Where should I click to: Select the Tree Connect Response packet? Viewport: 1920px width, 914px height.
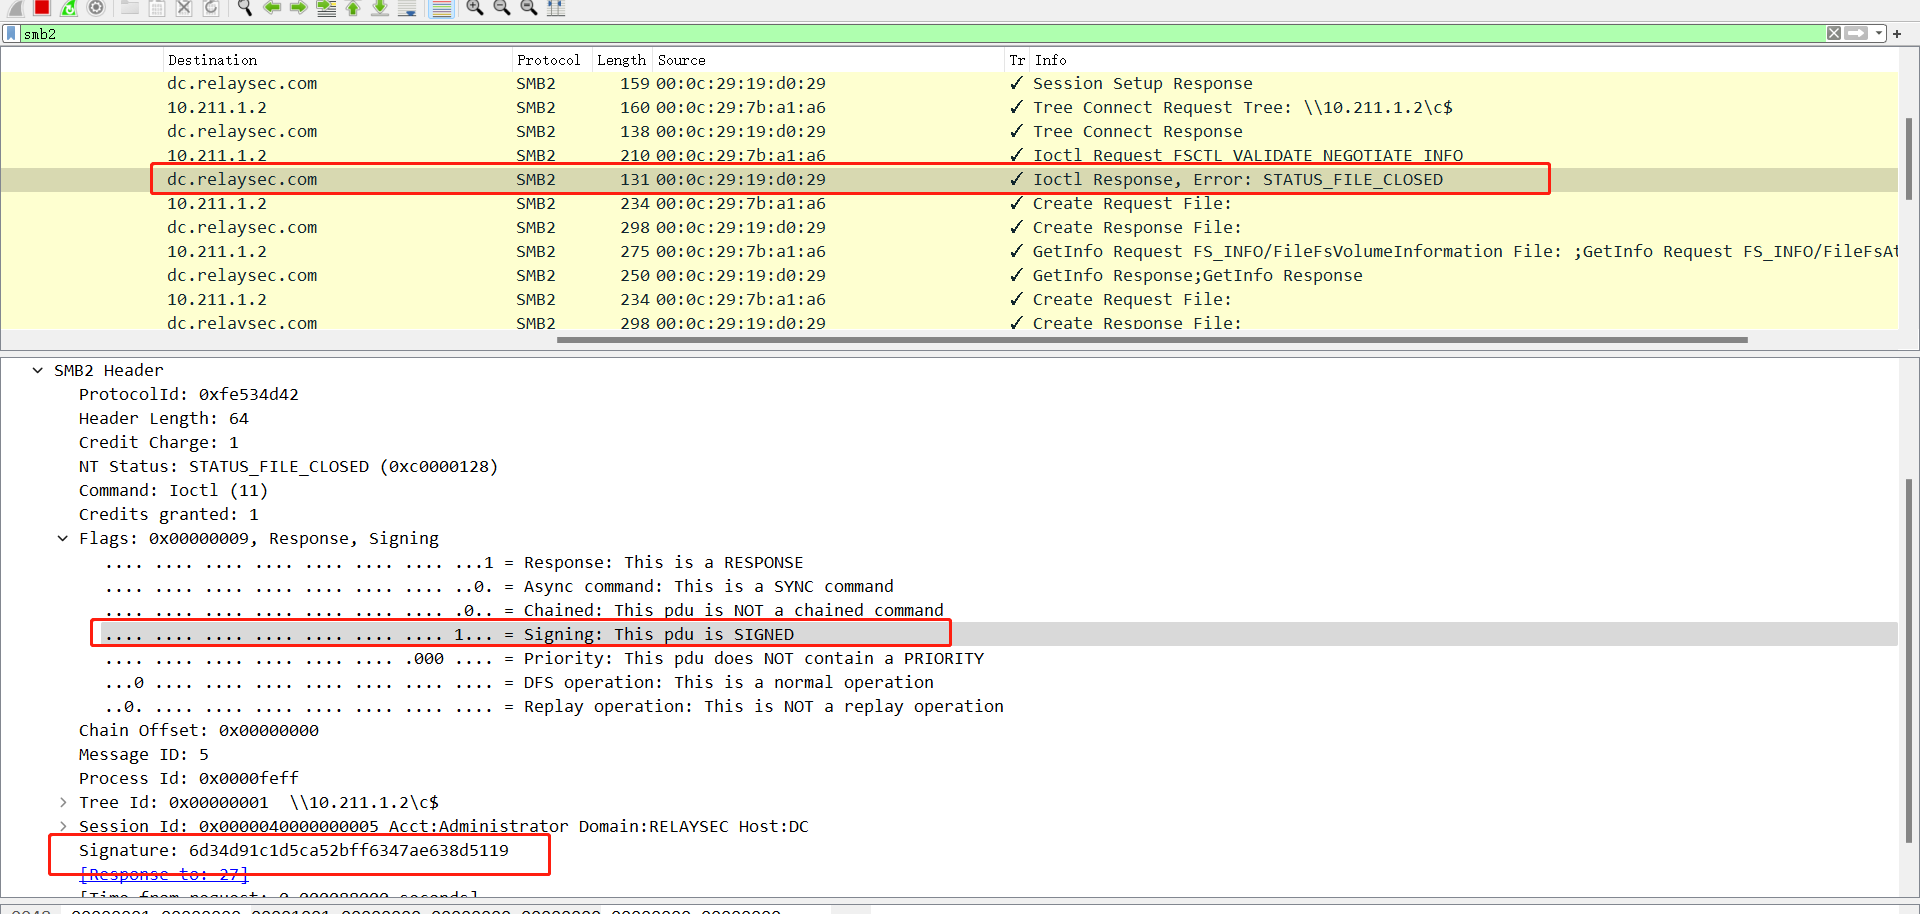(949, 131)
